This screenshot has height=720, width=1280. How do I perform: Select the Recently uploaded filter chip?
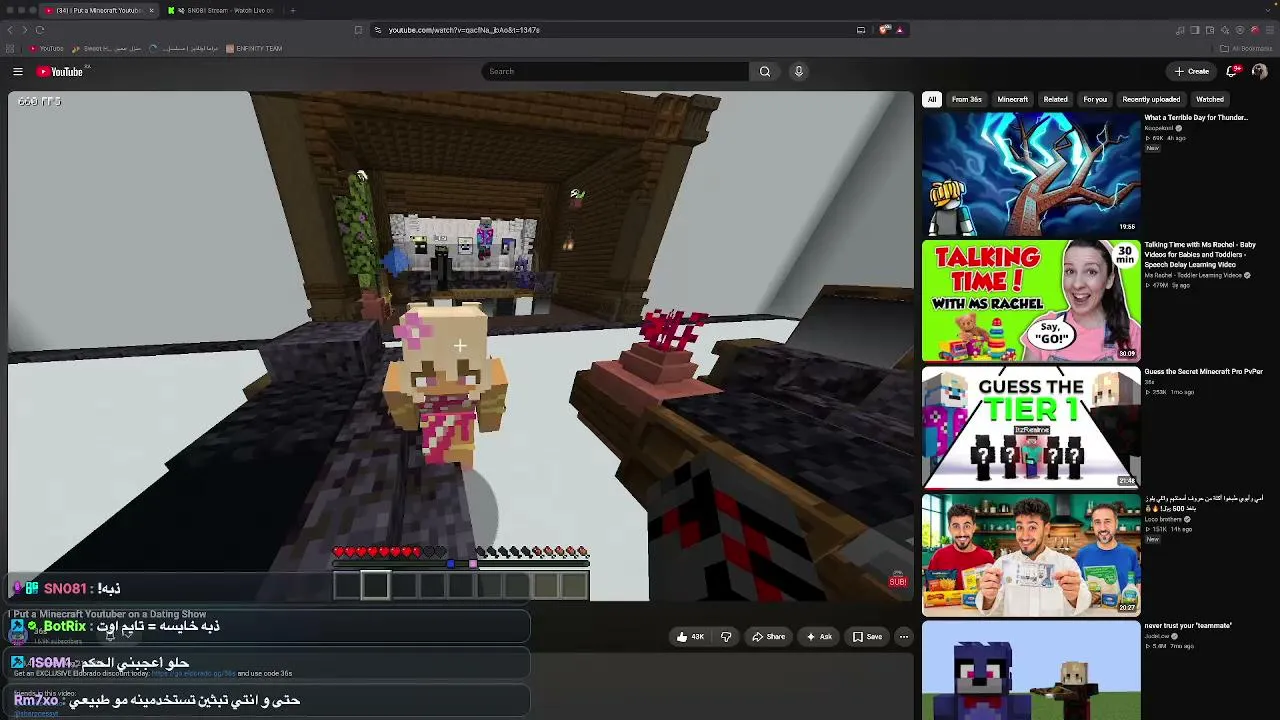1151,99
